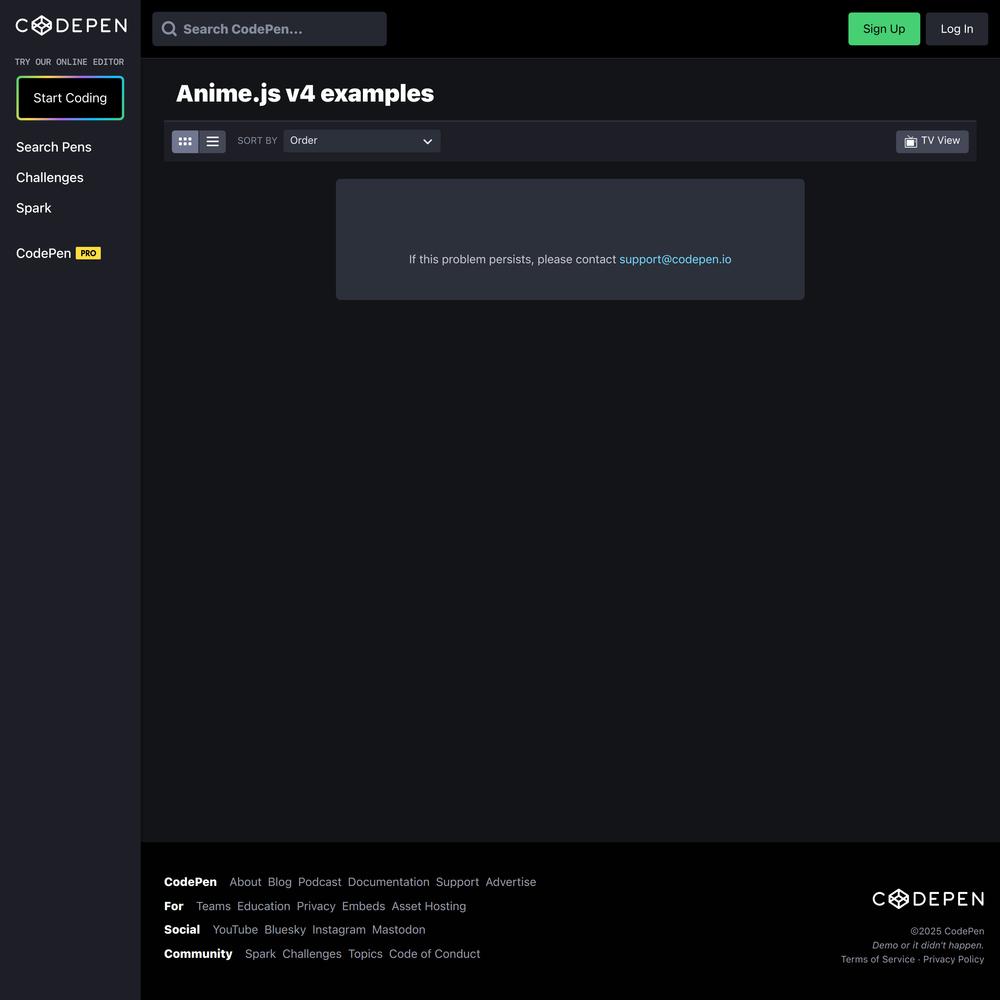The image size is (1000, 1000).
Task: Open the Education footer link
Action: pyautogui.click(x=263, y=906)
